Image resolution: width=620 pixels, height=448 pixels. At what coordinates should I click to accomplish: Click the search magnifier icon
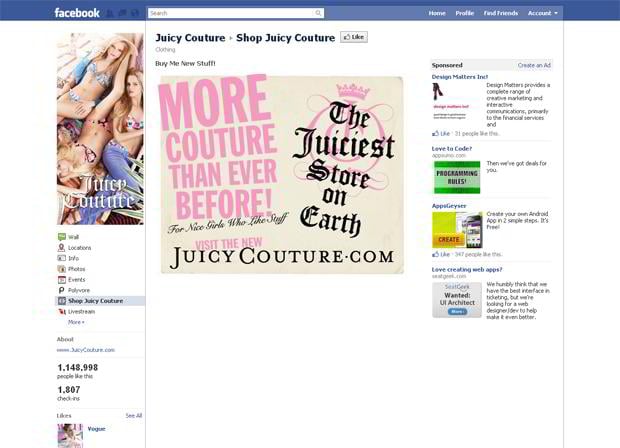319,13
